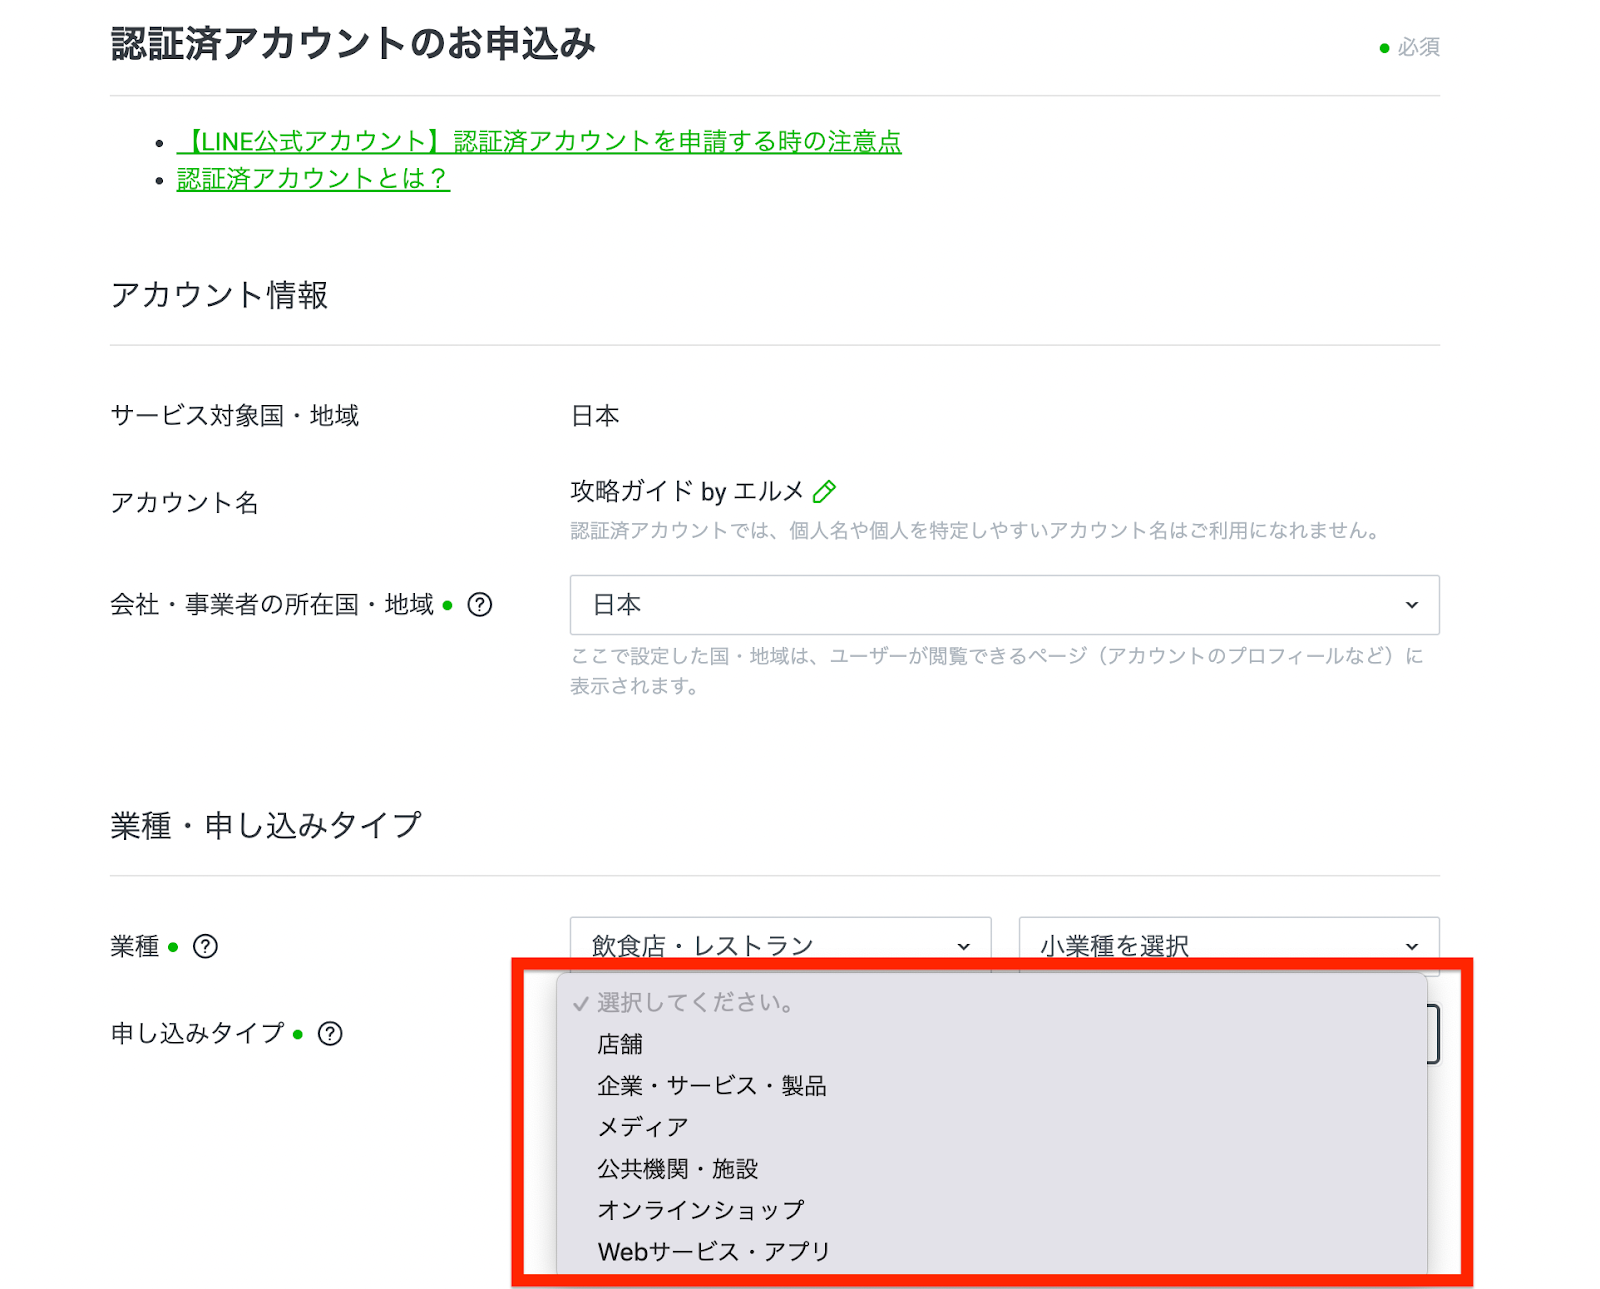1600x1289 pixels.
Task: Click the chevron arrow of country dropdown
Action: pyautogui.click(x=1411, y=605)
